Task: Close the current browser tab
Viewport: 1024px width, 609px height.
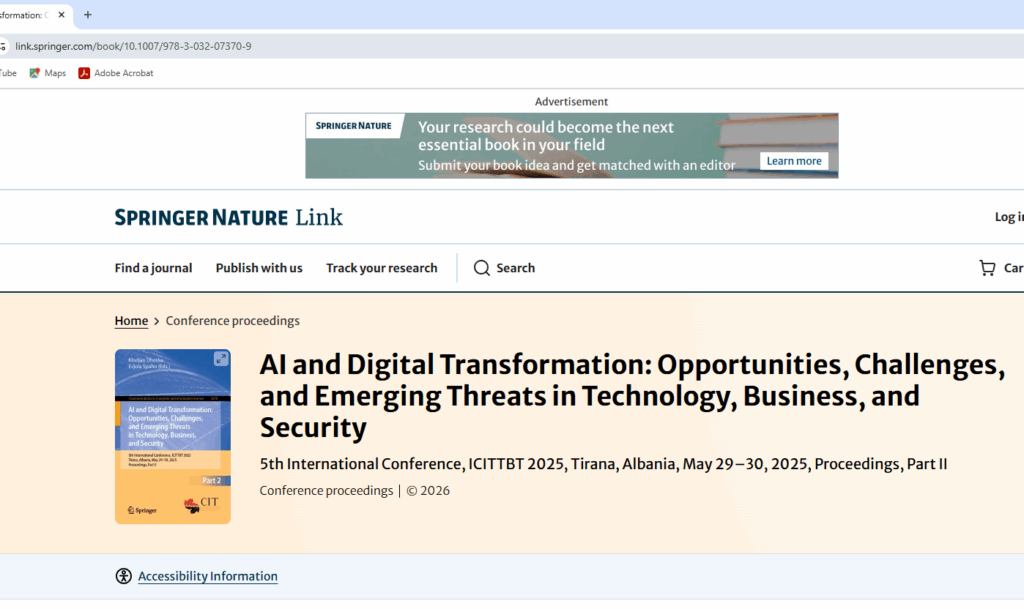Action: pyautogui.click(x=61, y=15)
